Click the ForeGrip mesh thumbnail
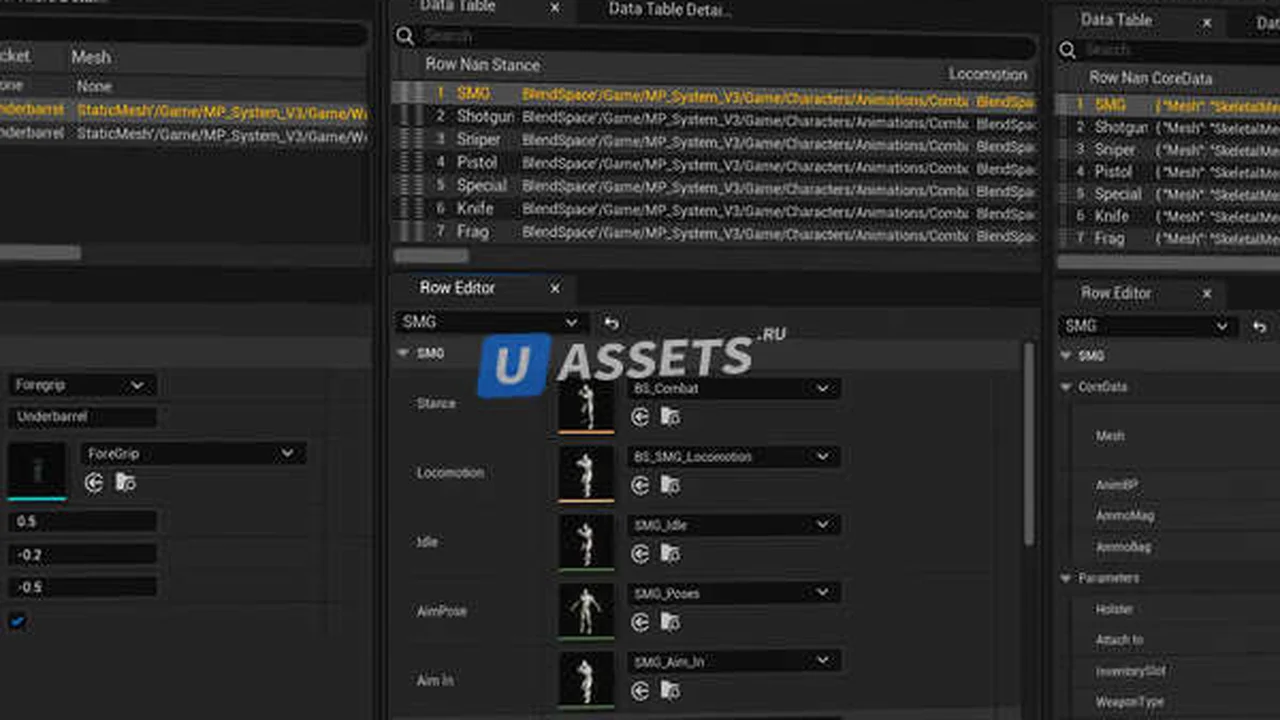 (37, 470)
